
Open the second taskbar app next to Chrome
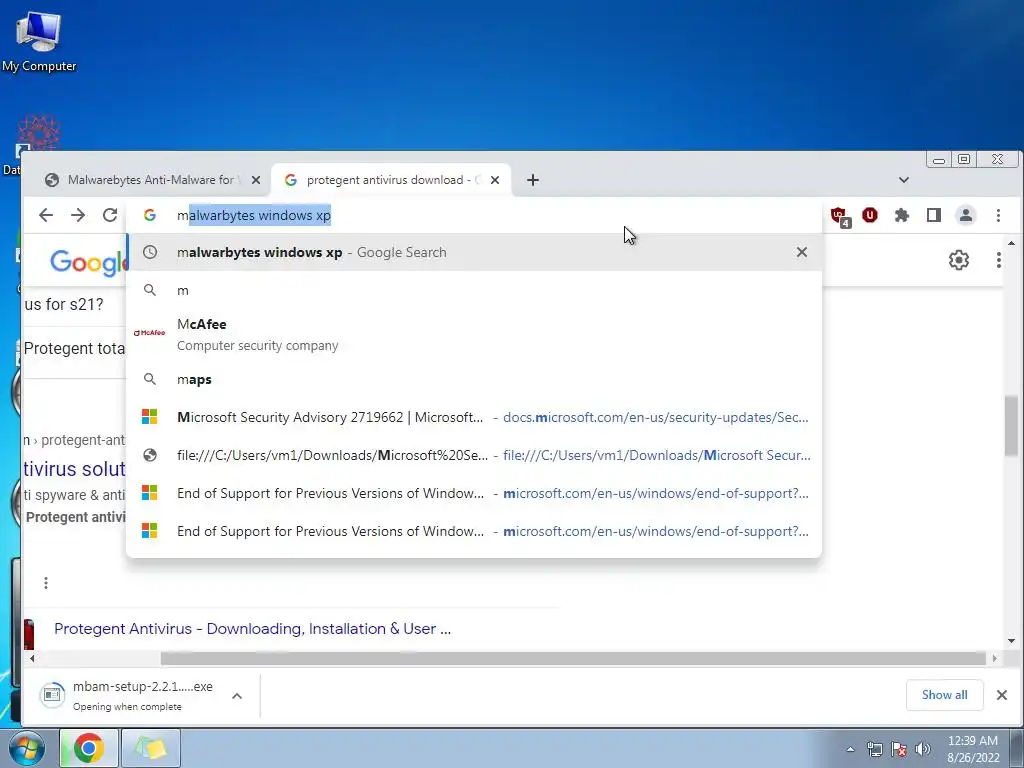pos(150,748)
